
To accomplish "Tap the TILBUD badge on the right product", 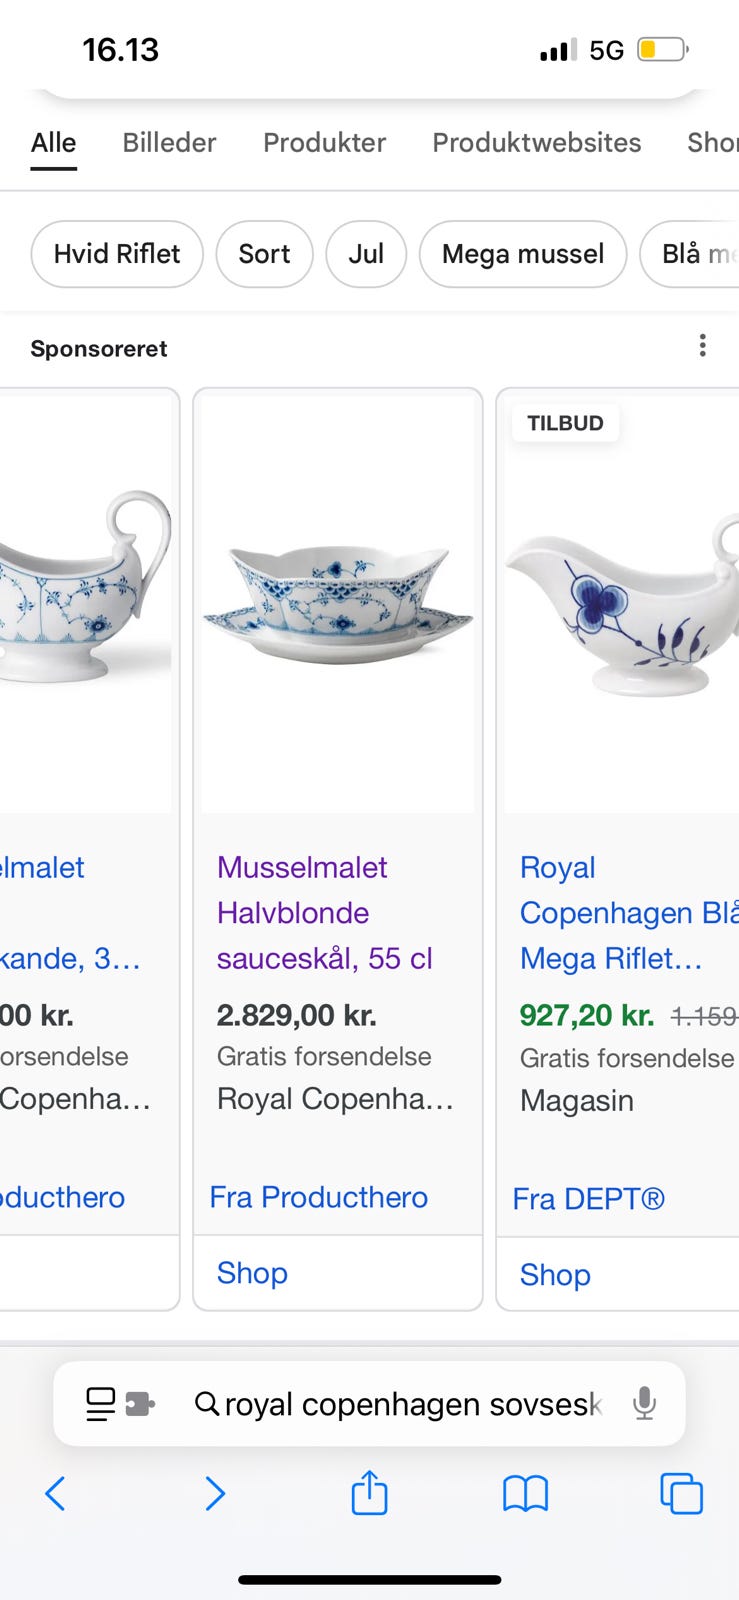I will pos(565,422).
